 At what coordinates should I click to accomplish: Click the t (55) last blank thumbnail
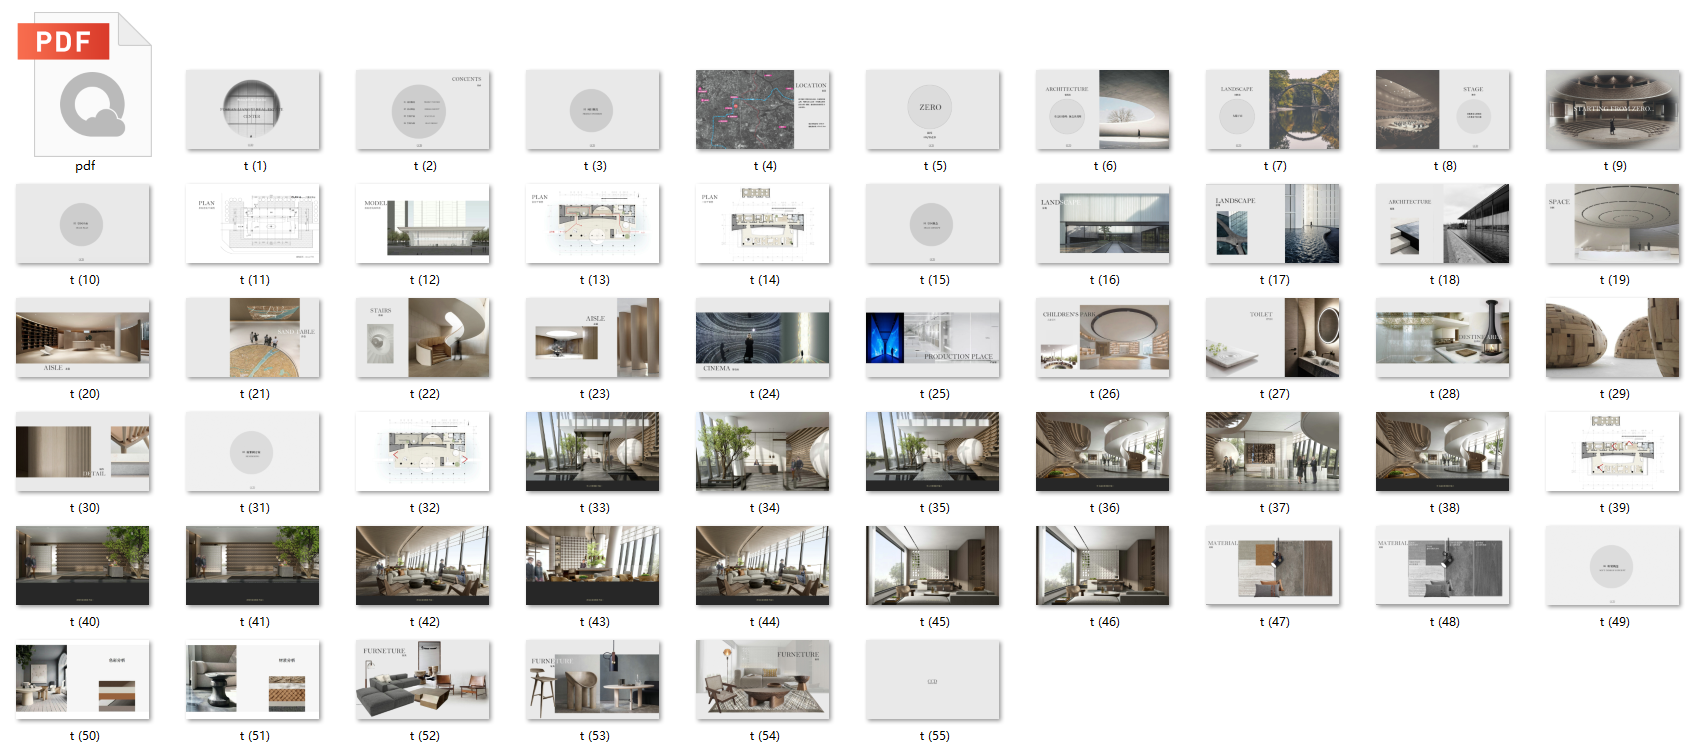tap(933, 680)
